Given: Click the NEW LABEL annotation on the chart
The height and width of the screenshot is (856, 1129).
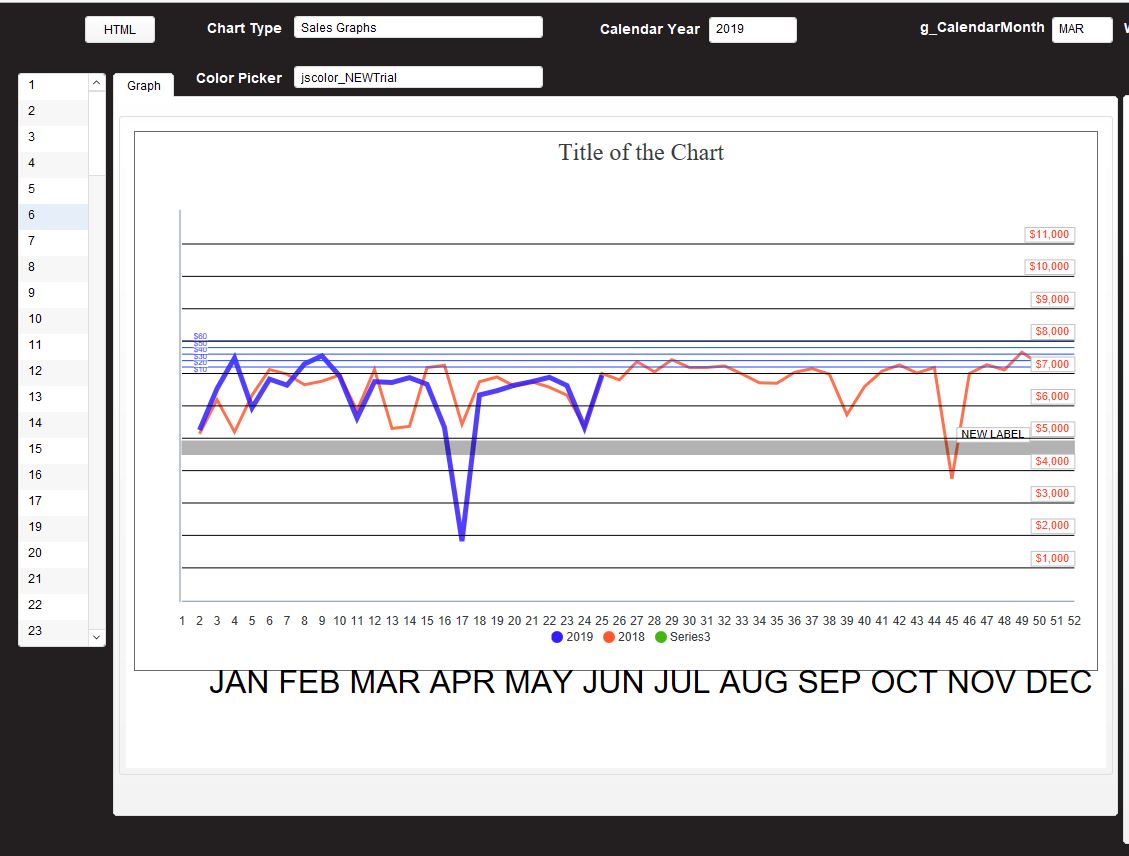Looking at the screenshot, I should 994,434.
